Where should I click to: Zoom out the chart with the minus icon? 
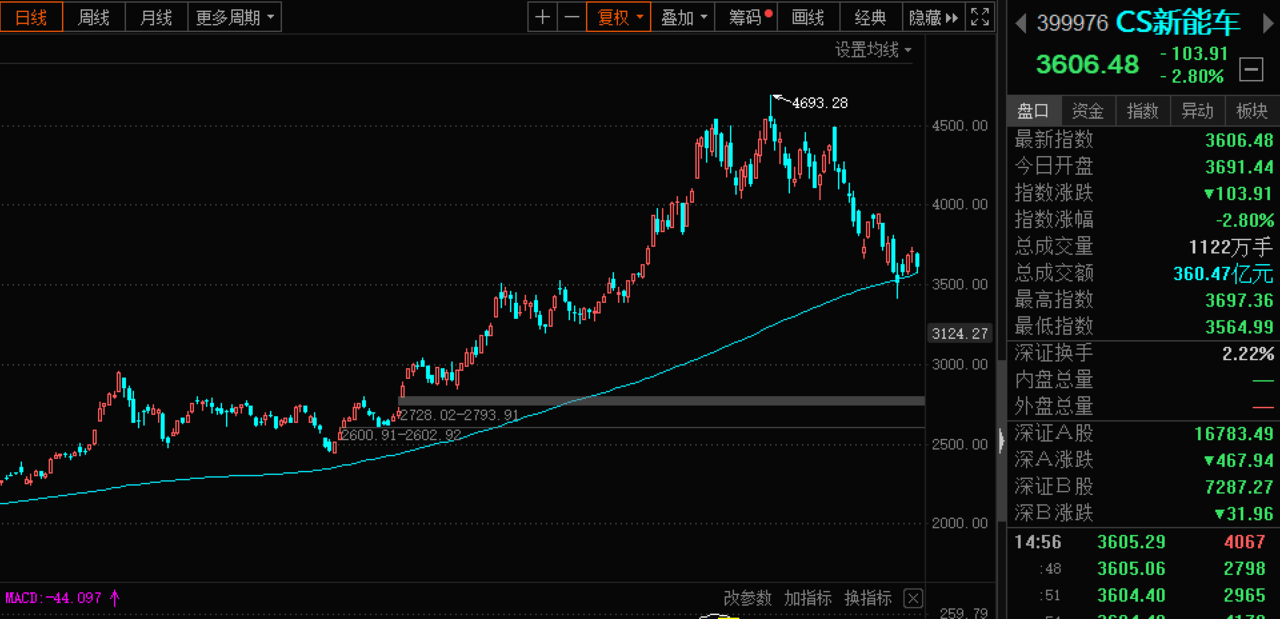pyautogui.click(x=571, y=17)
